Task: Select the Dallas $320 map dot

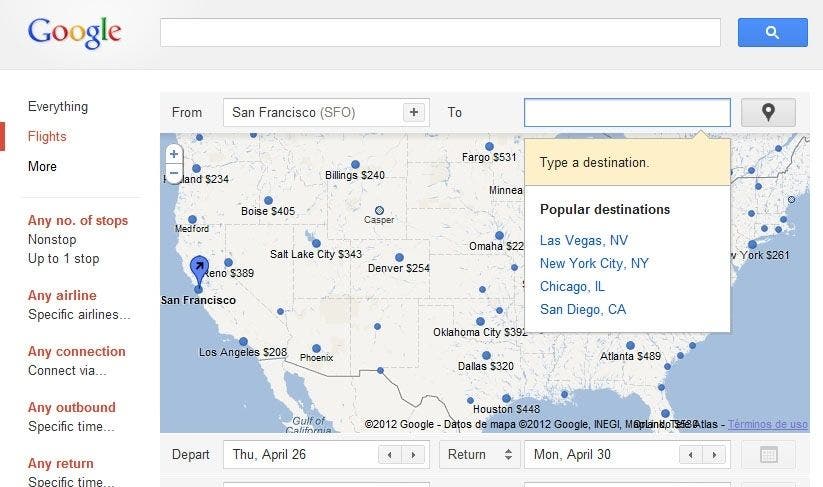Action: pyautogui.click(x=487, y=356)
